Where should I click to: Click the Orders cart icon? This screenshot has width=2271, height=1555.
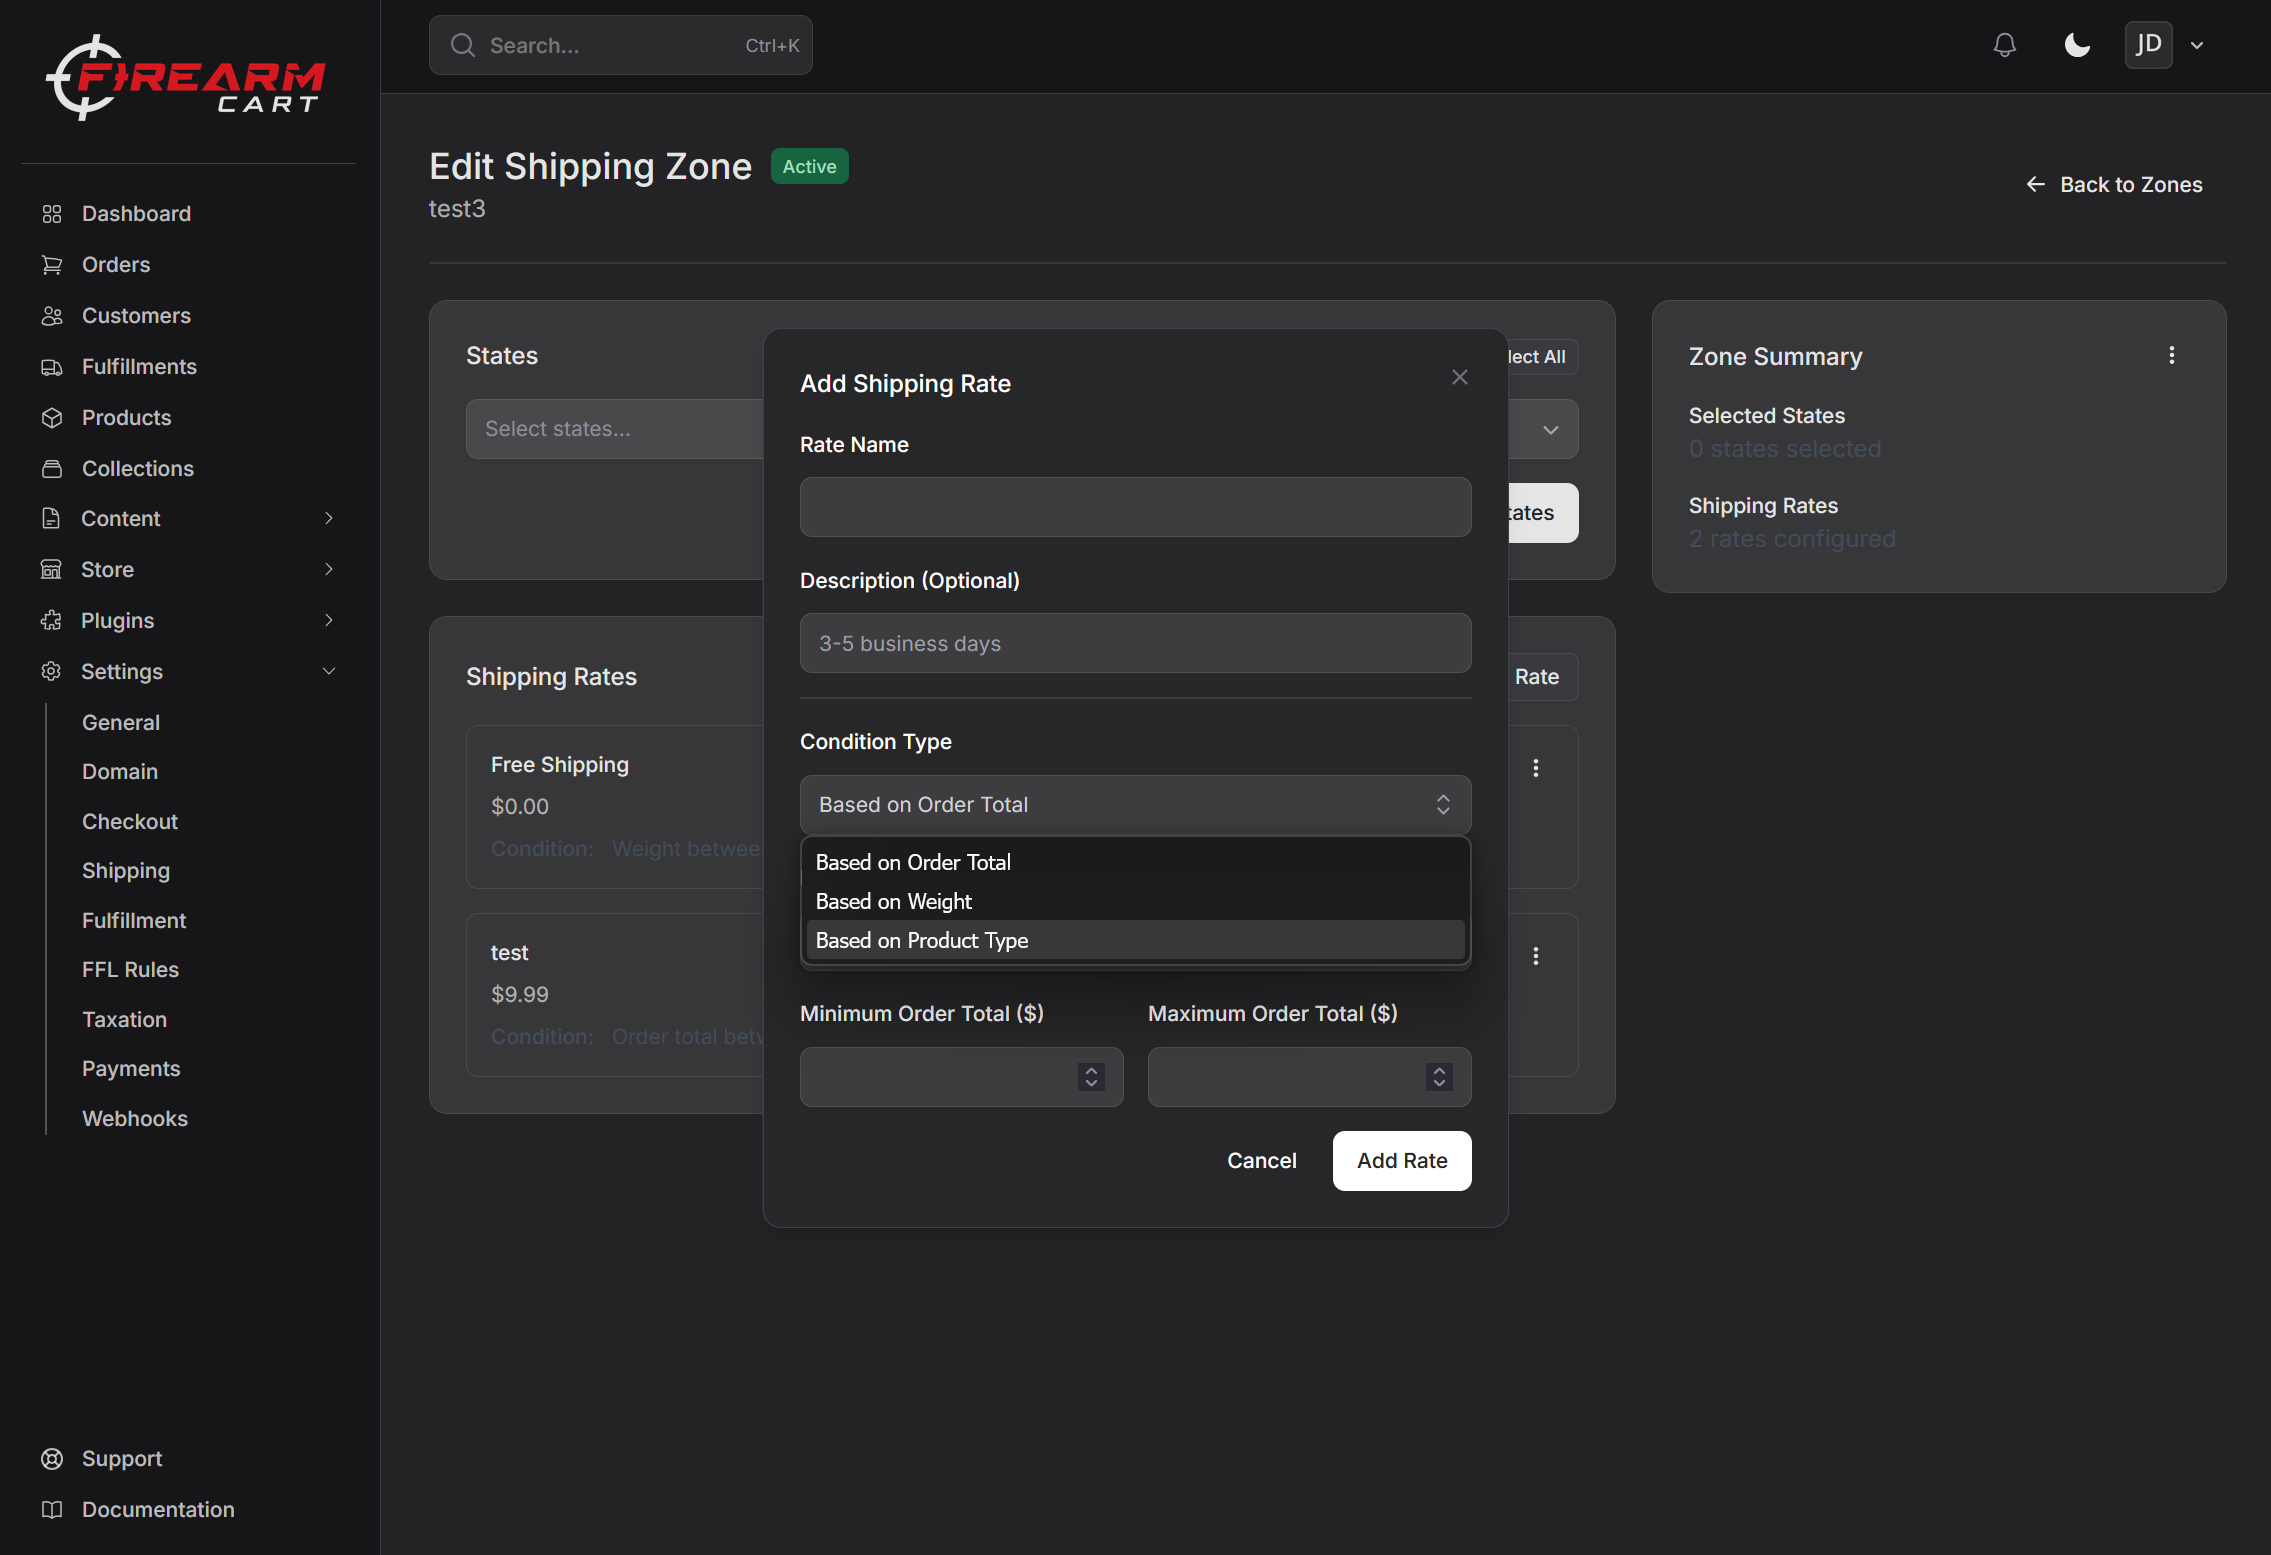tap(52, 265)
